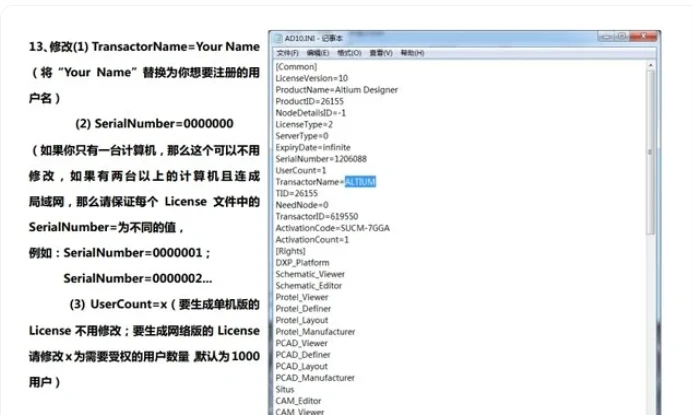The height and width of the screenshot is (415, 693).
Task: Click the TransactorName= label text
Action: [310, 182]
